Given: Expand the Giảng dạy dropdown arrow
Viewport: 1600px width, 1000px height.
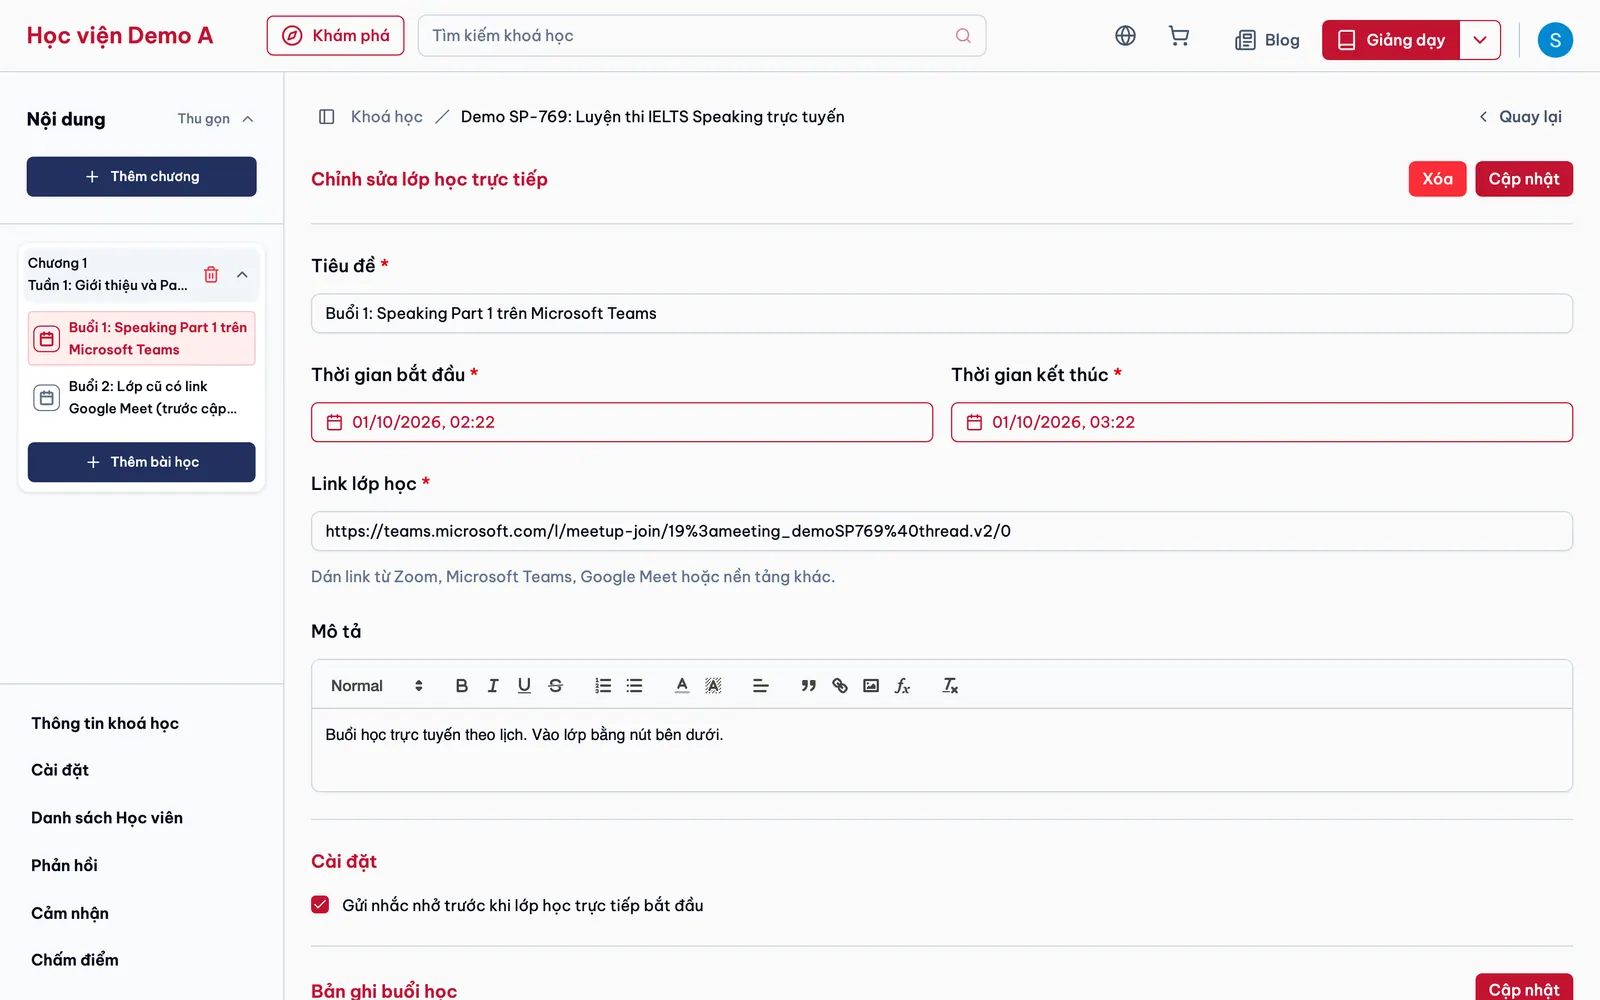Looking at the screenshot, I should click(x=1480, y=40).
